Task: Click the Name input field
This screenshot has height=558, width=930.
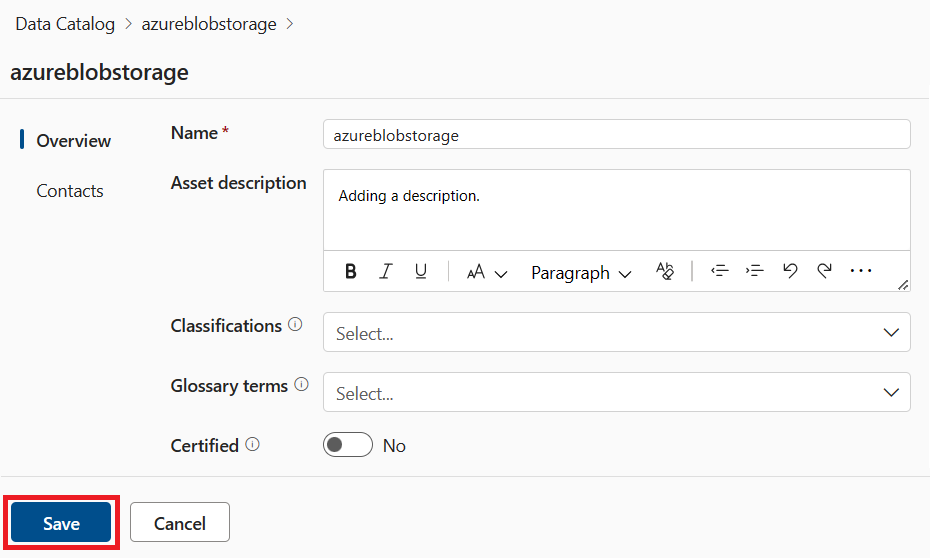Action: click(616, 135)
